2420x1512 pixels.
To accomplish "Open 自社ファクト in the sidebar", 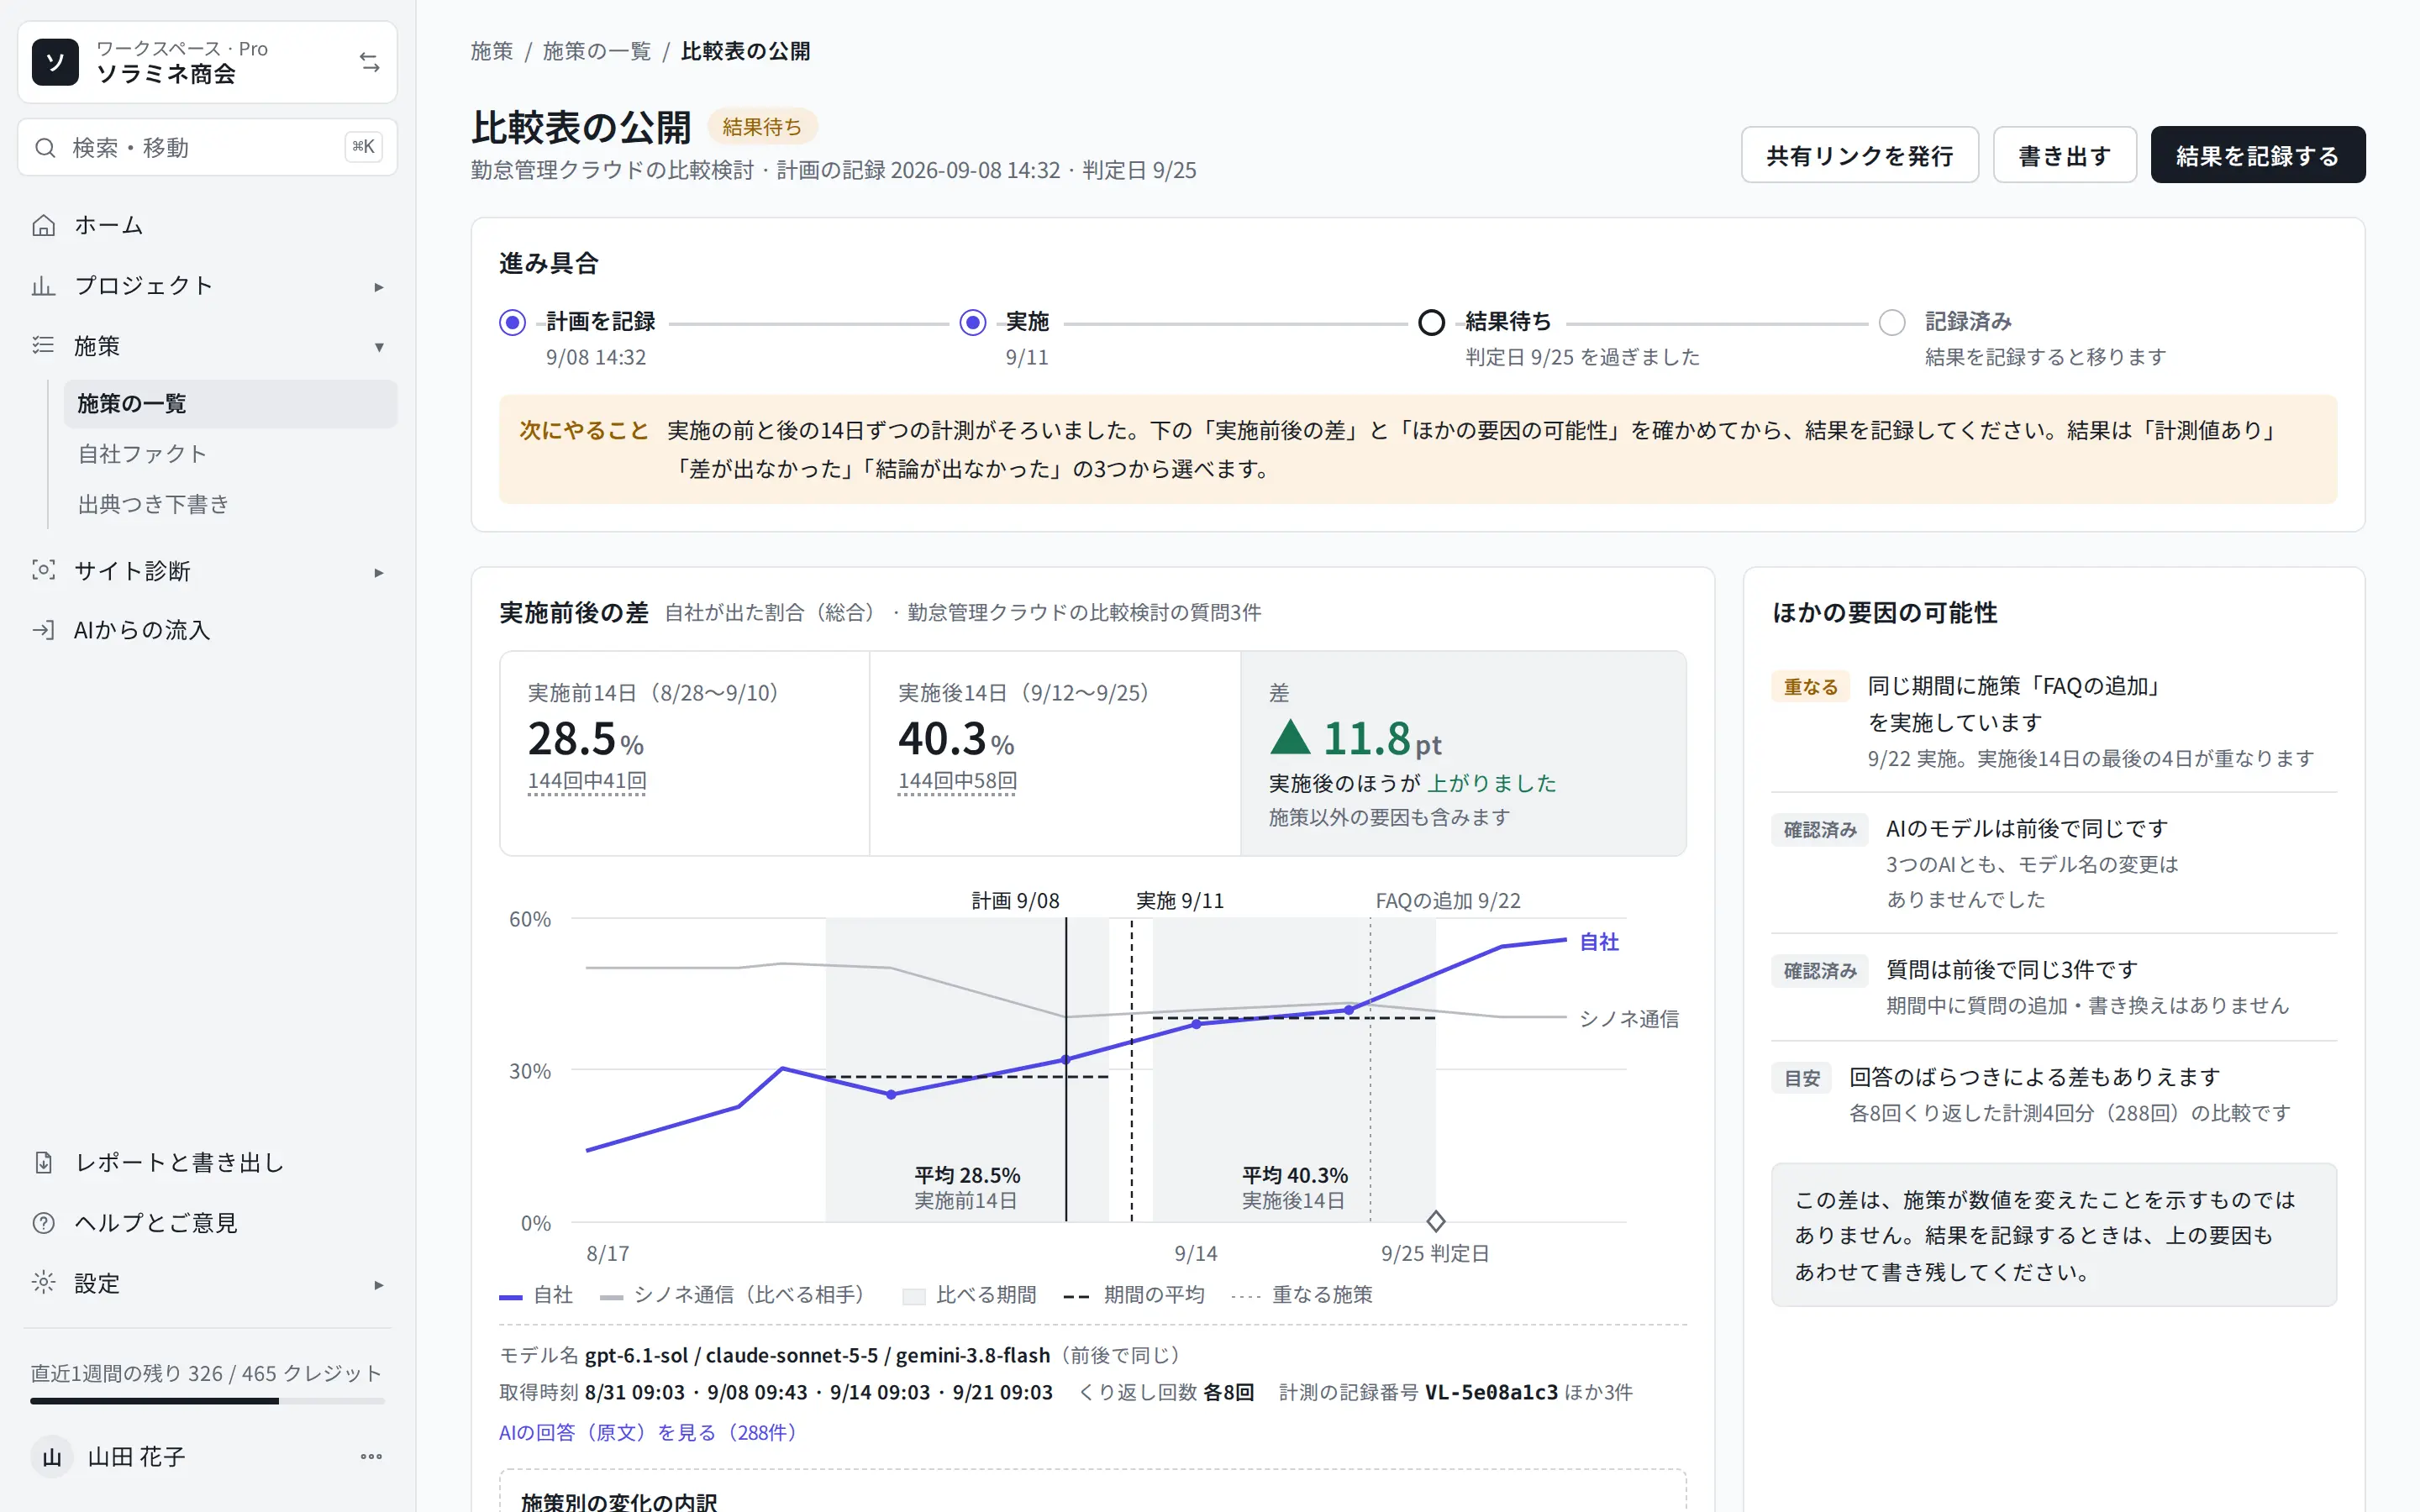I will [x=231, y=454].
